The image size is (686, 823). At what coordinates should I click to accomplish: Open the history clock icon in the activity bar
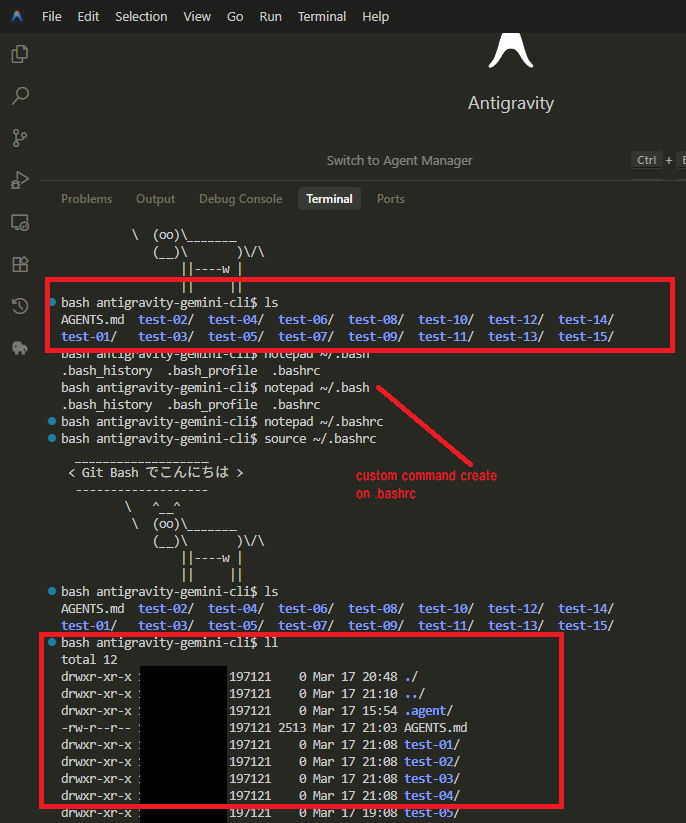(20, 306)
